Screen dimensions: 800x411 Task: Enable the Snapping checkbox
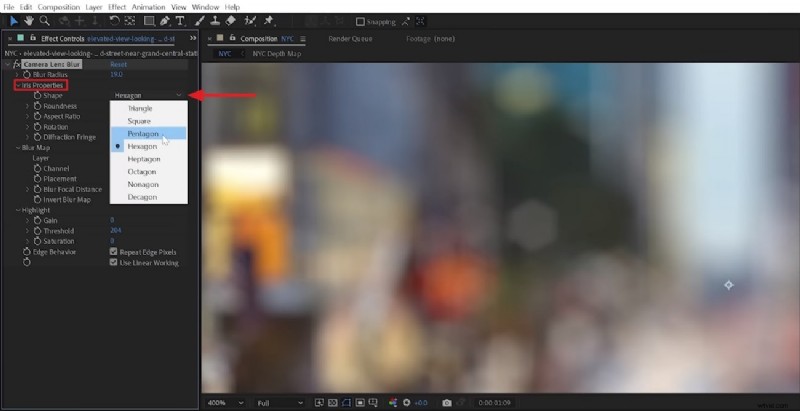[x=360, y=22]
